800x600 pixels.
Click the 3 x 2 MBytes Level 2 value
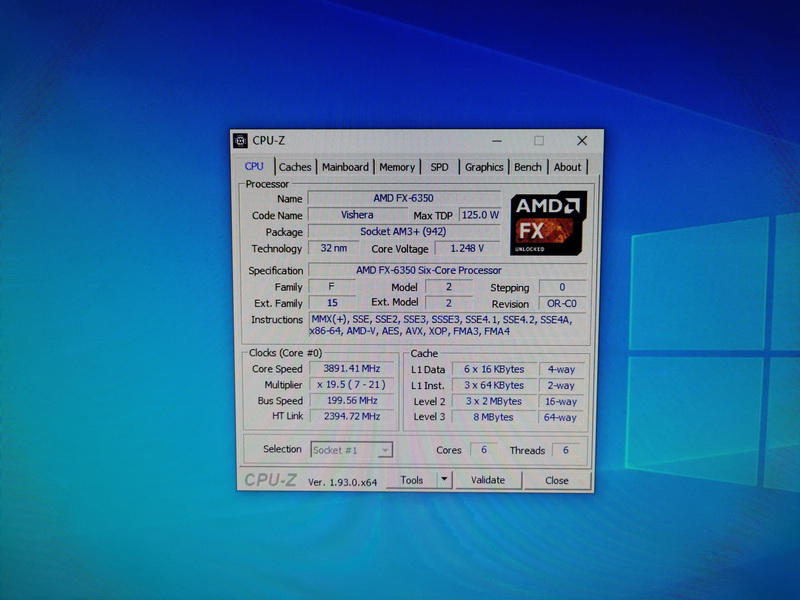pyautogui.click(x=494, y=401)
